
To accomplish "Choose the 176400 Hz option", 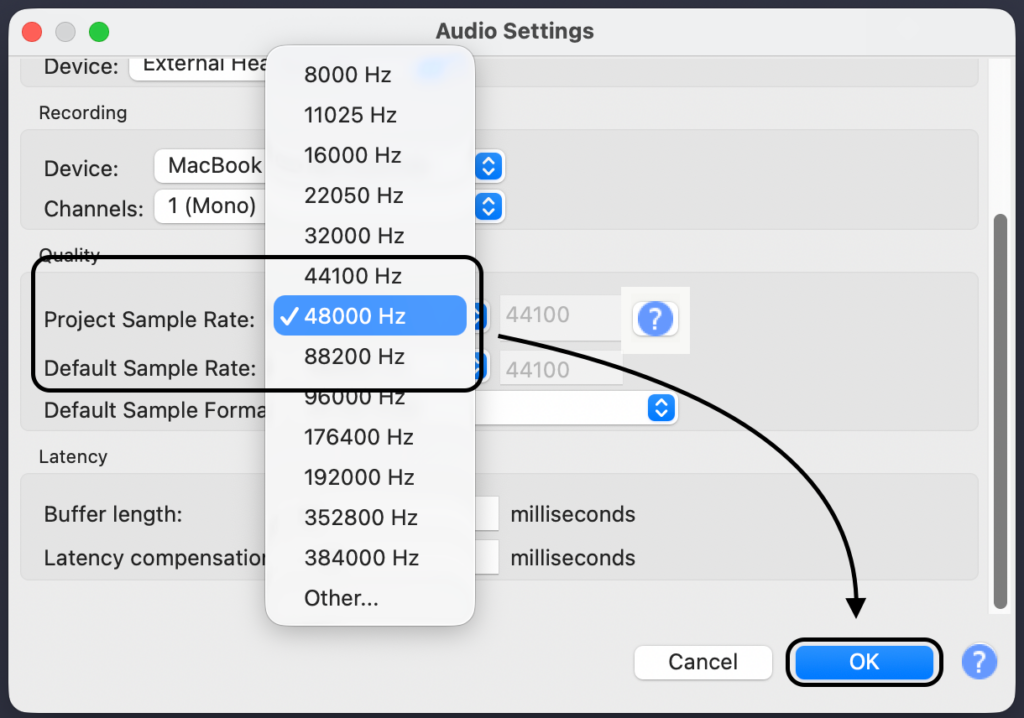I will [x=358, y=437].
